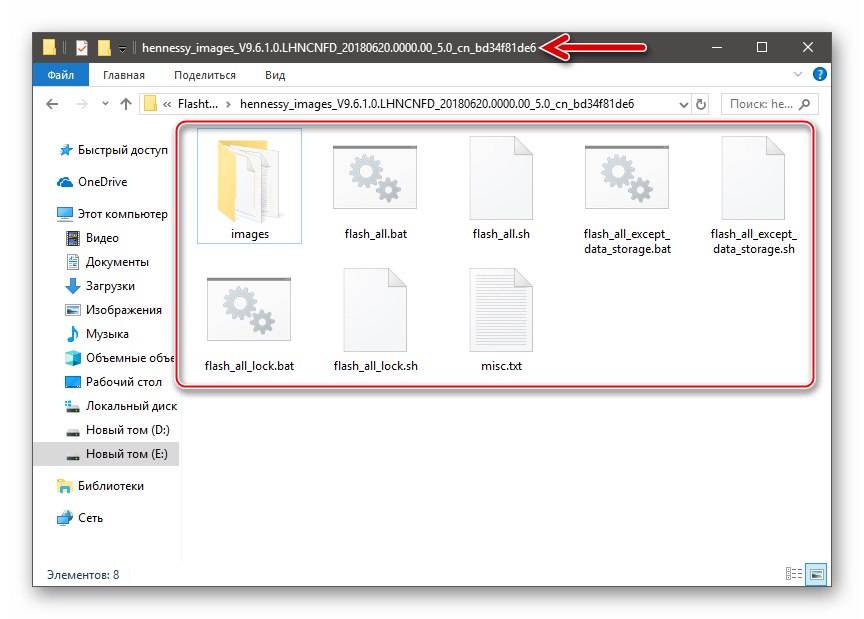Select Быстрый доступ in navigation pane
Image resolution: width=864 pixels, height=619 pixels.
(x=114, y=150)
